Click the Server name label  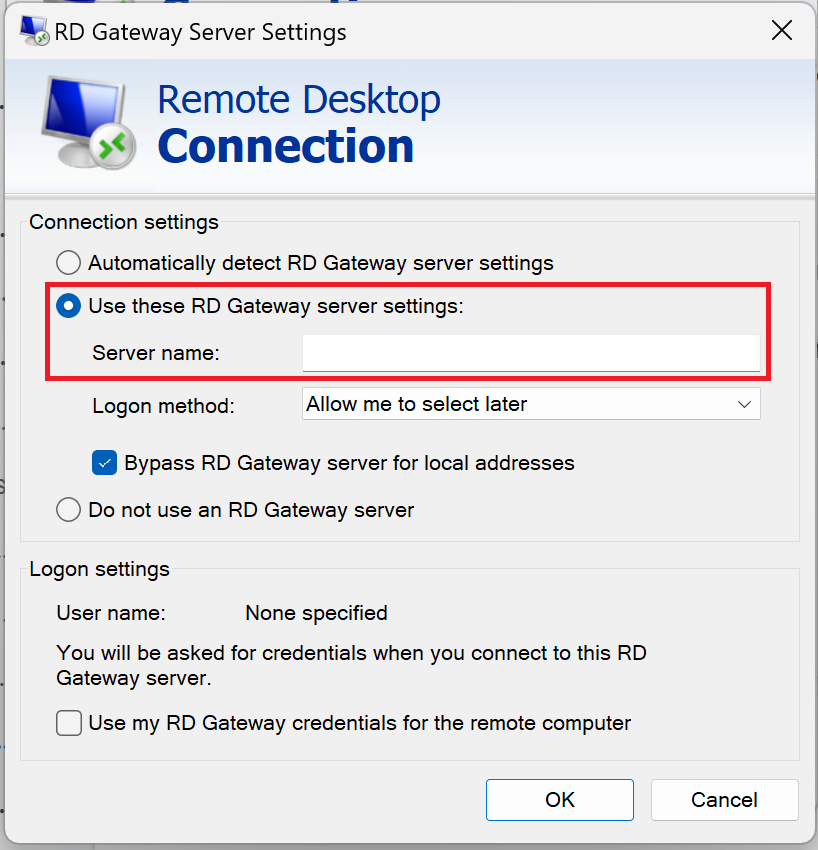pos(155,353)
